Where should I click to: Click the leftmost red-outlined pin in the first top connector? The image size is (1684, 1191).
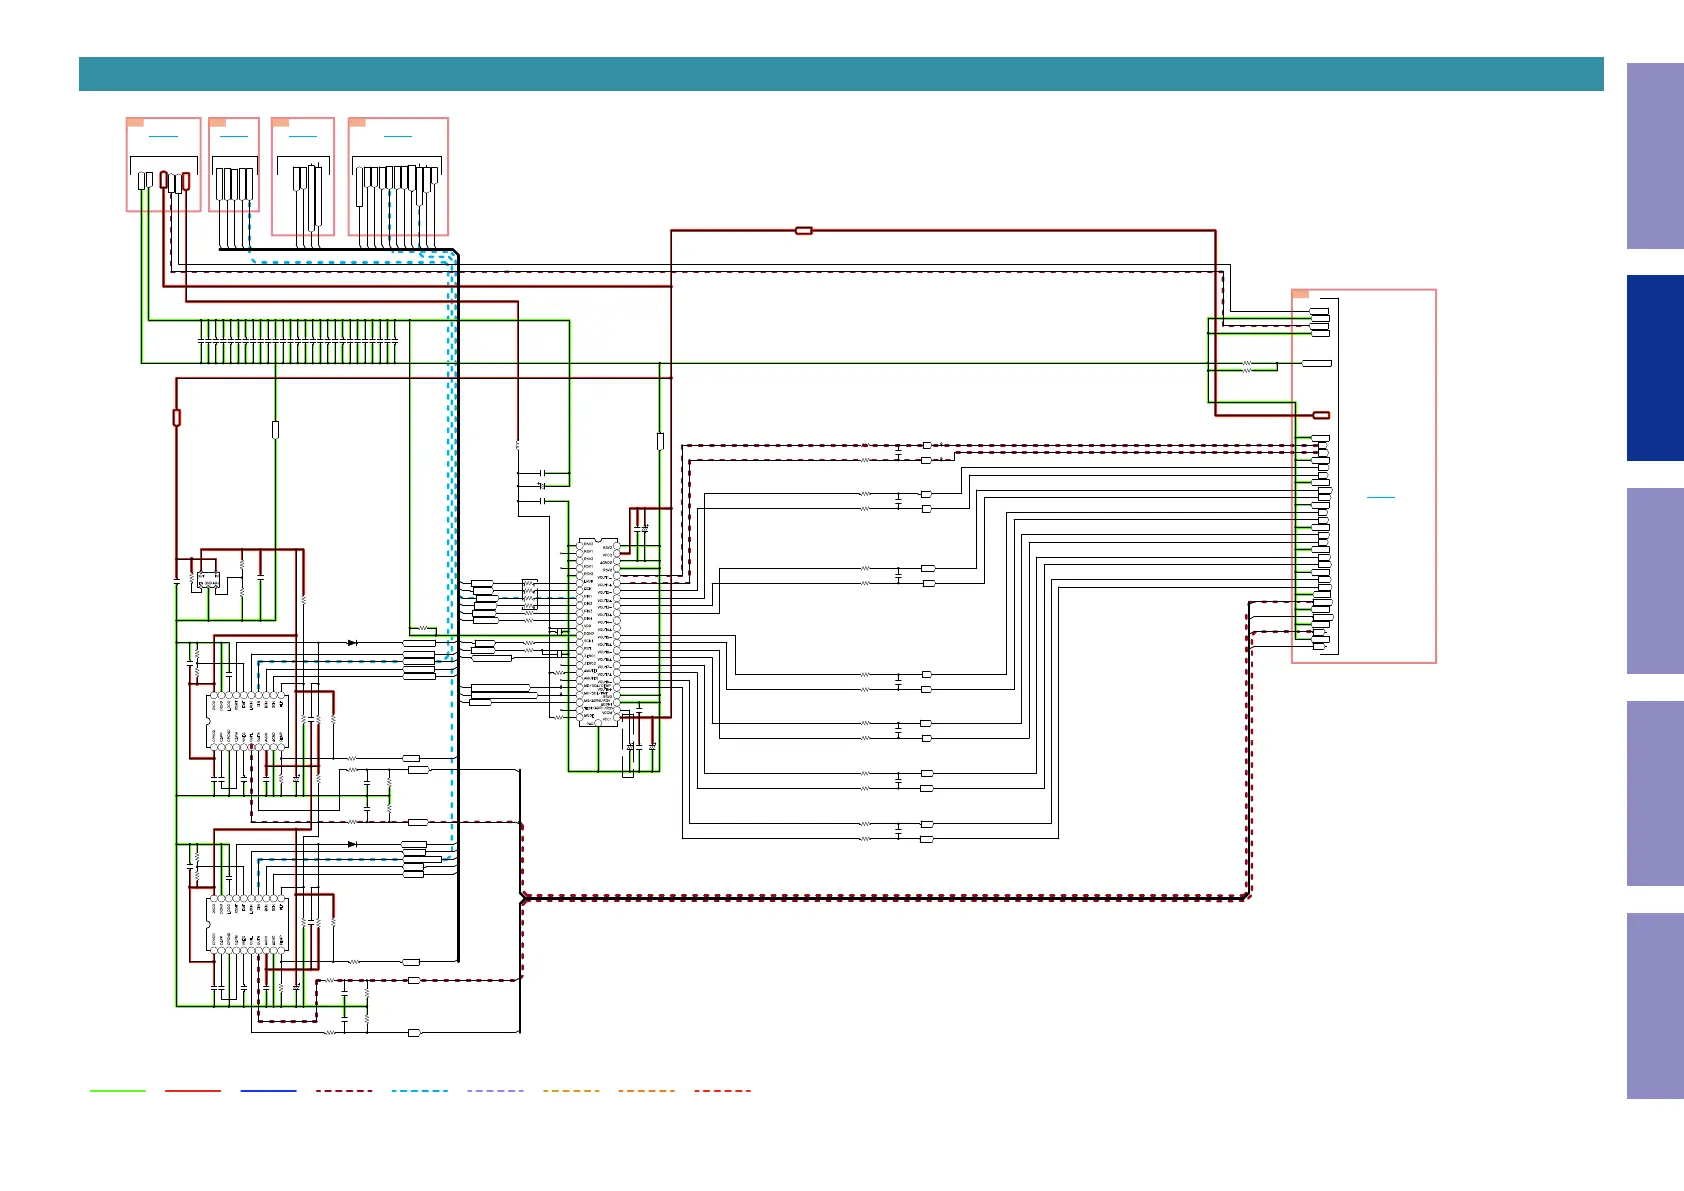tap(164, 181)
